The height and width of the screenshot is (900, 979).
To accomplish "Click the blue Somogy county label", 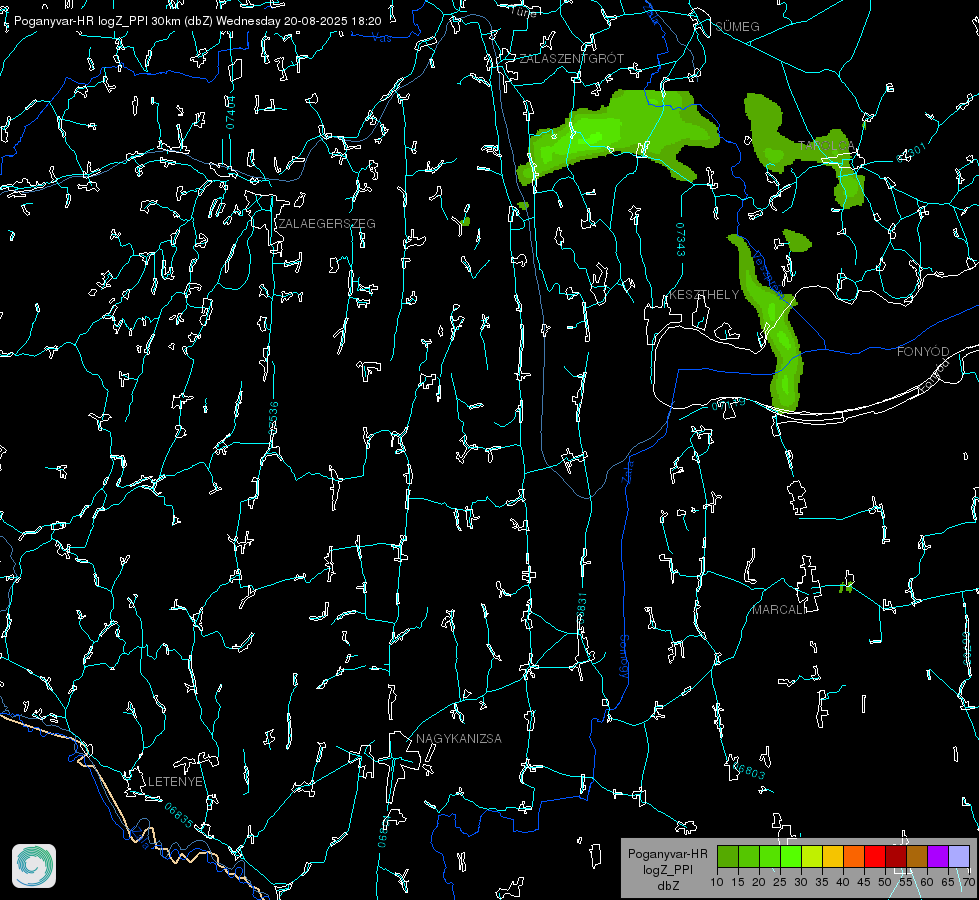I will (x=623, y=658).
